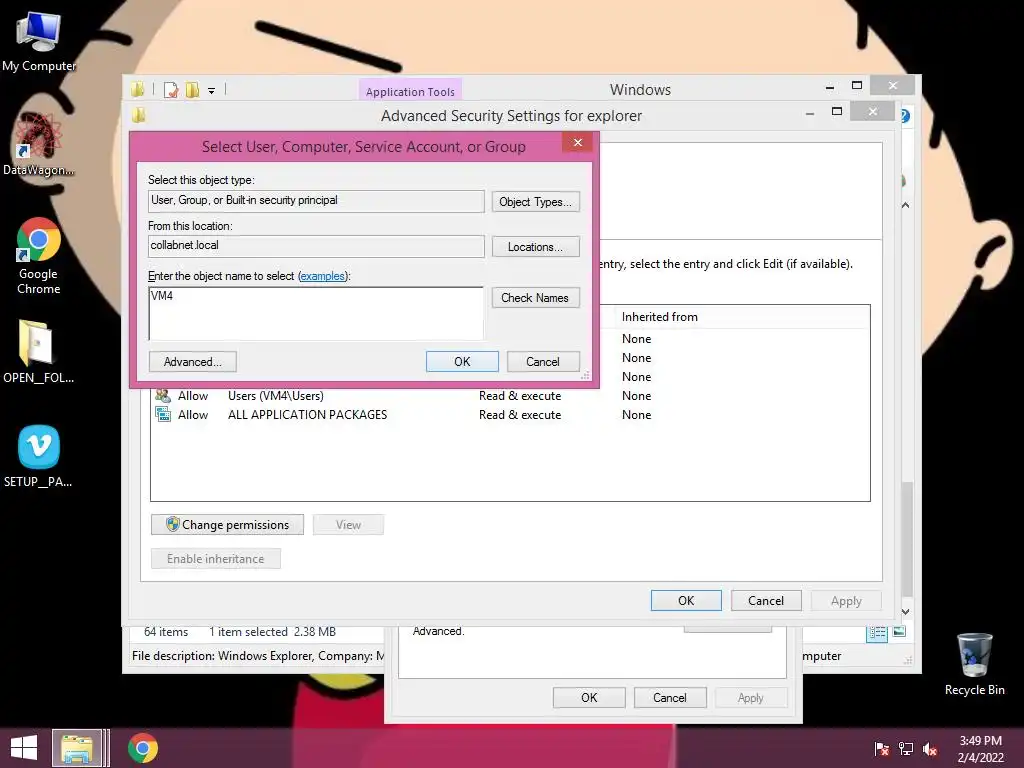Open Action Center flag tray icon
Image resolution: width=1024 pixels, height=768 pixels.
click(x=882, y=748)
